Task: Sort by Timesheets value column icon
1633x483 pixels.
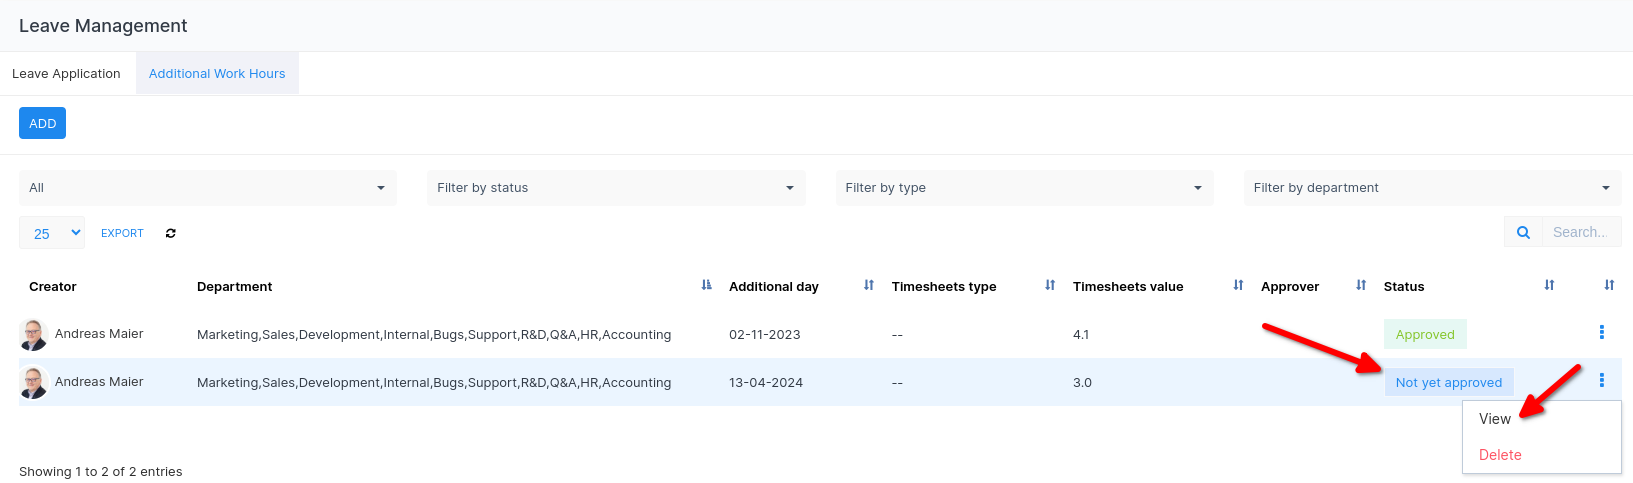Action: click(1238, 286)
